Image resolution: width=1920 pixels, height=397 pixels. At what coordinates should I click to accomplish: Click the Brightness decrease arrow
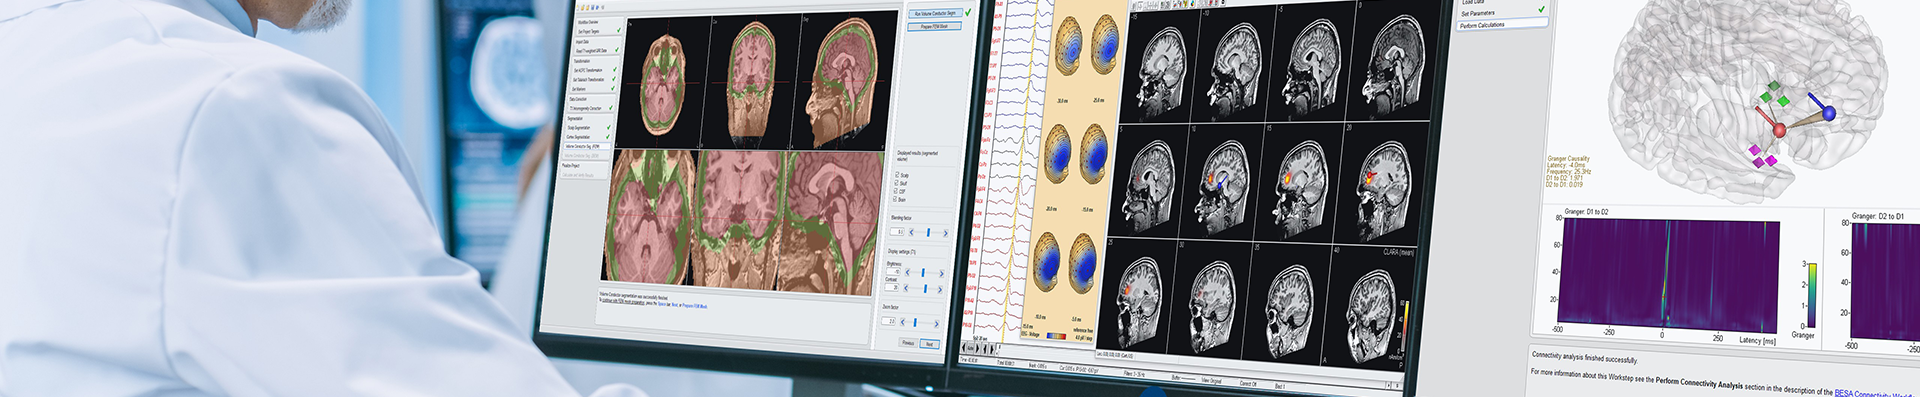[x=908, y=272]
